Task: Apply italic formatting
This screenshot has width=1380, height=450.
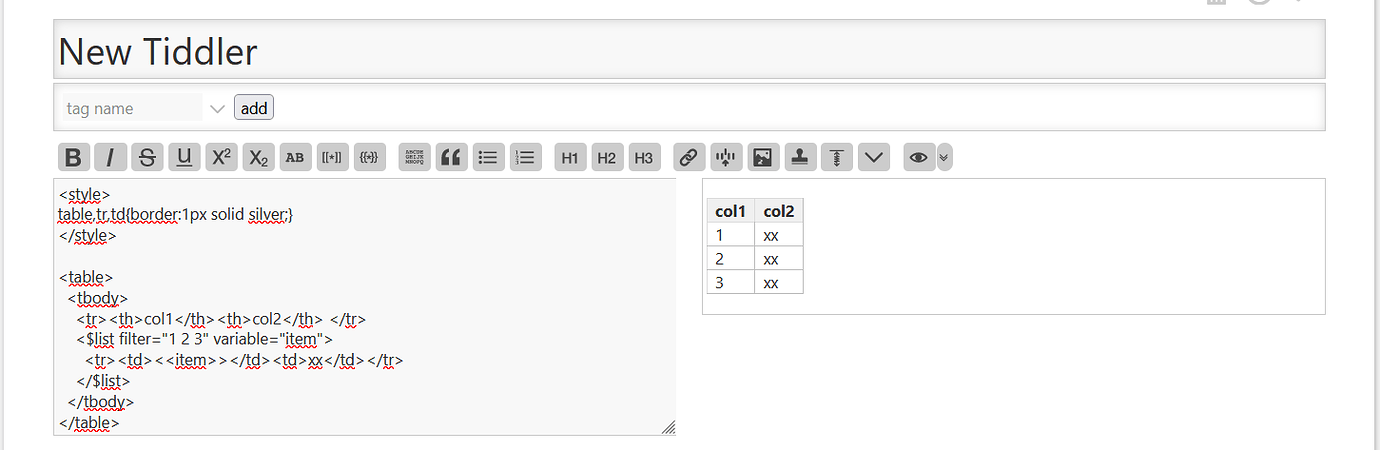Action: [x=111, y=157]
